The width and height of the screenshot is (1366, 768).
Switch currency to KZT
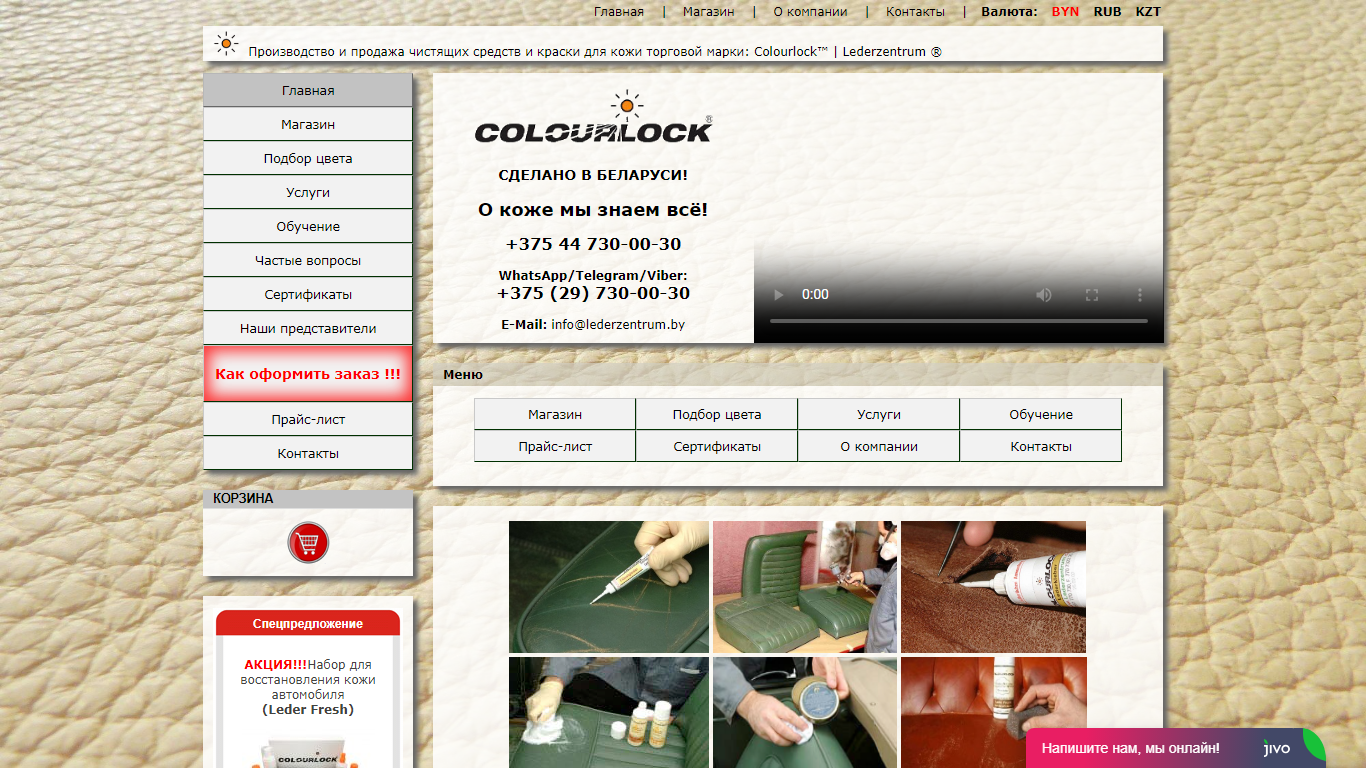click(1148, 12)
